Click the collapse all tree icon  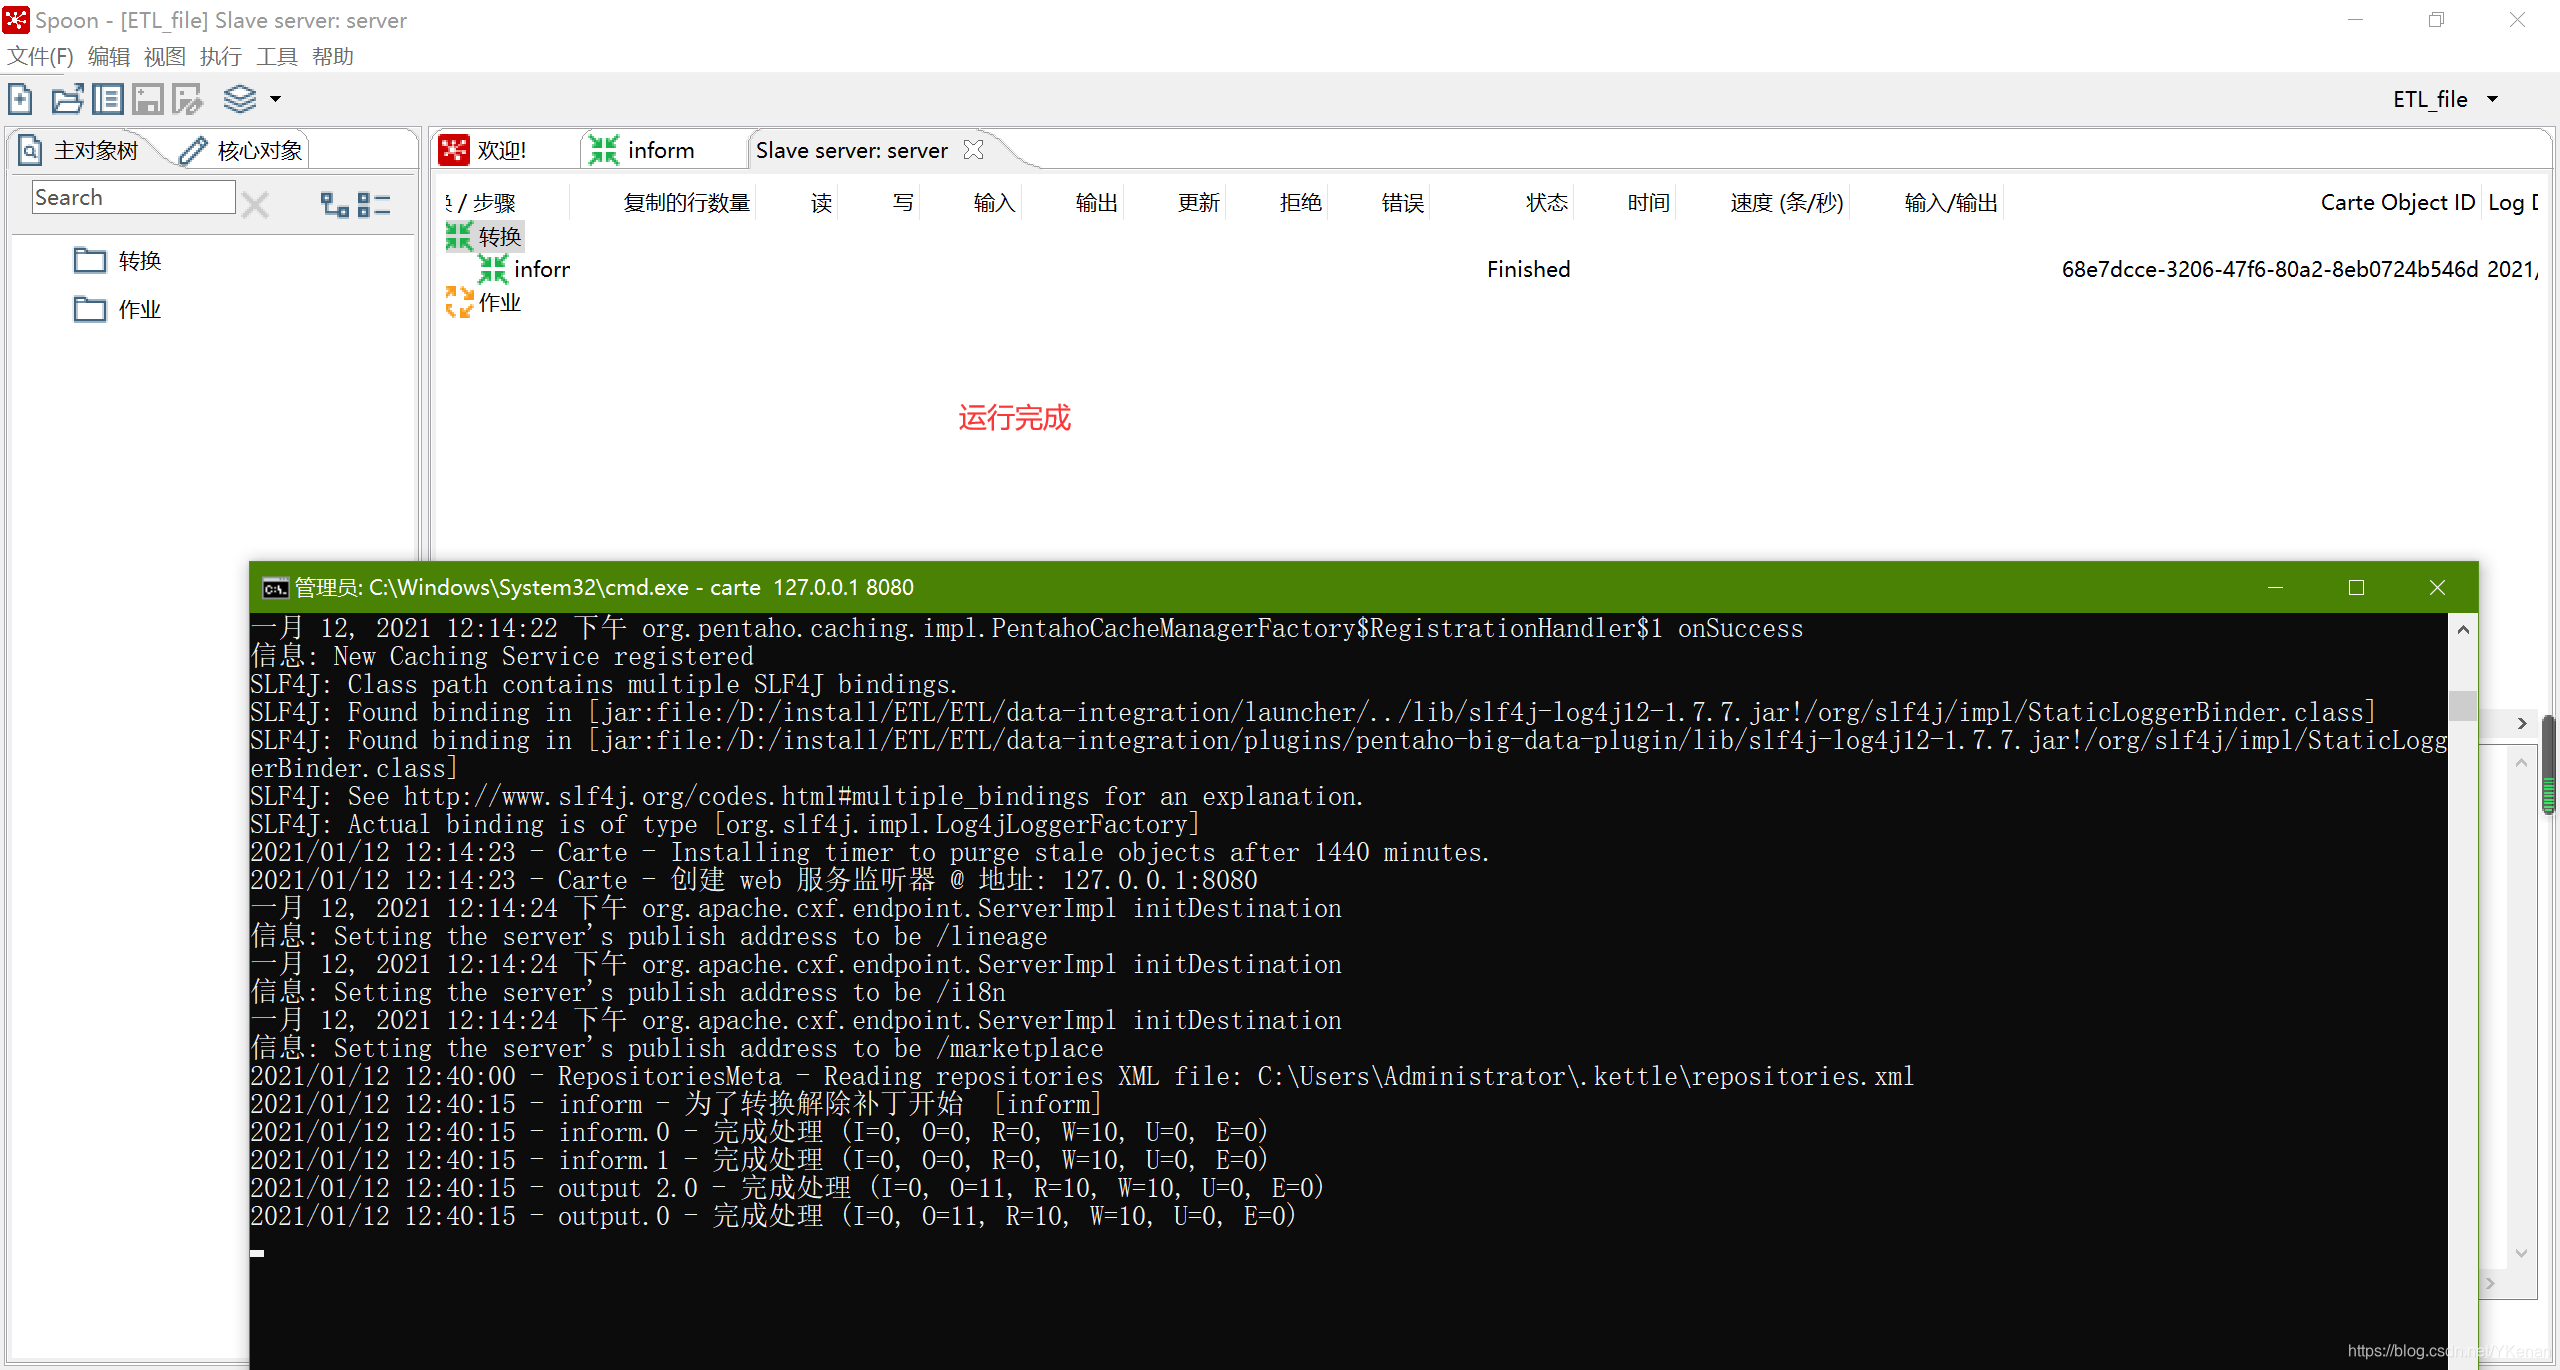click(374, 204)
